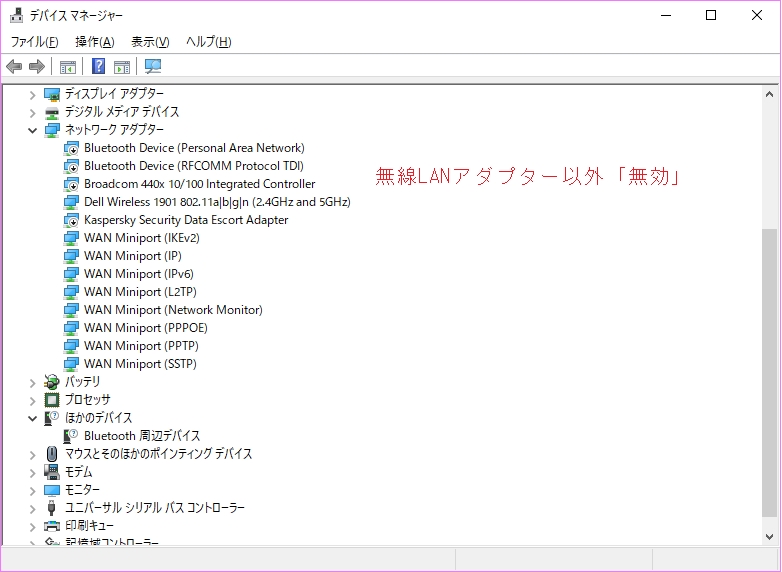Click the Network Adapters category icon
This screenshot has height=572, width=782.
click(x=52, y=130)
